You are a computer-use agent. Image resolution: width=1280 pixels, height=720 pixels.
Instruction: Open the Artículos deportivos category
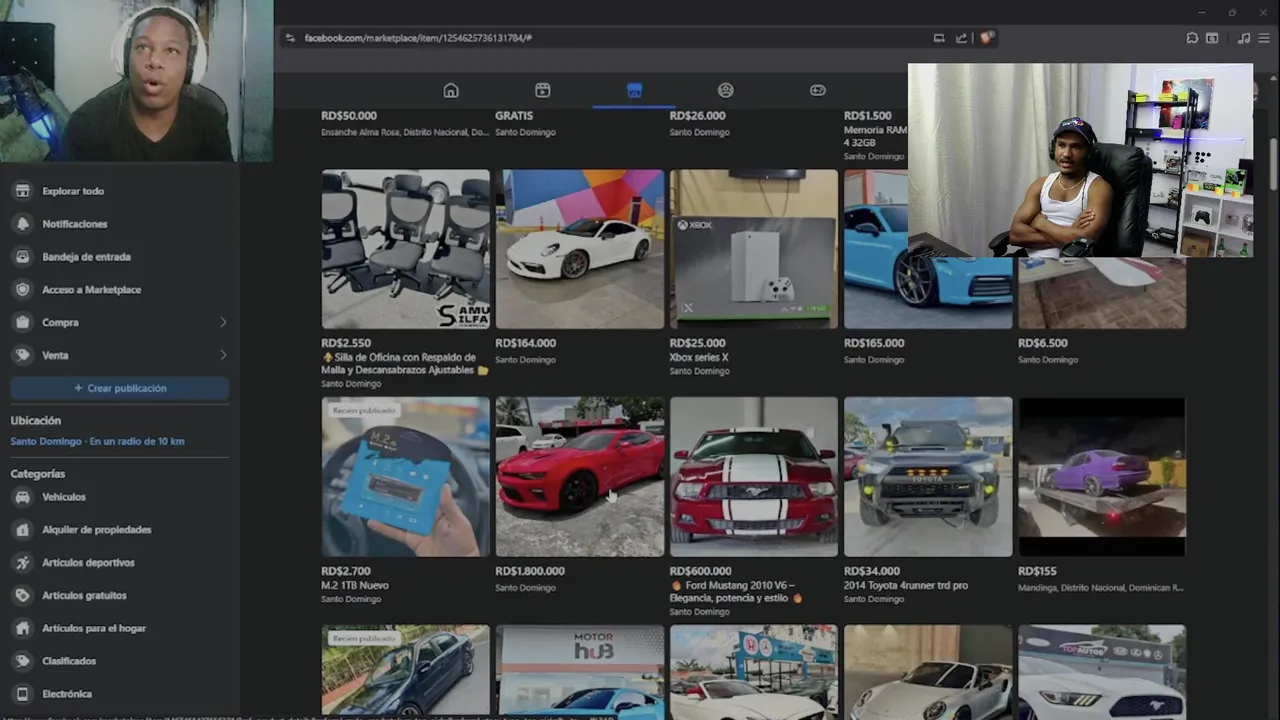pyautogui.click(x=120, y=563)
